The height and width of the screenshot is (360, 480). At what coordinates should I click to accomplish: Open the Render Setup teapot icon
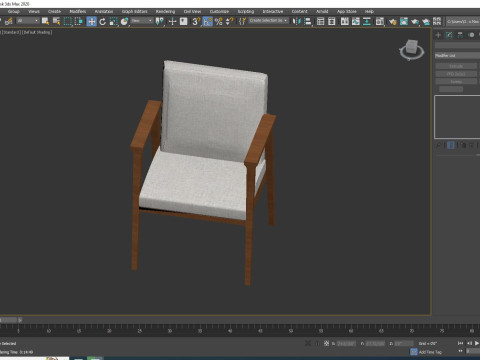pos(393,21)
